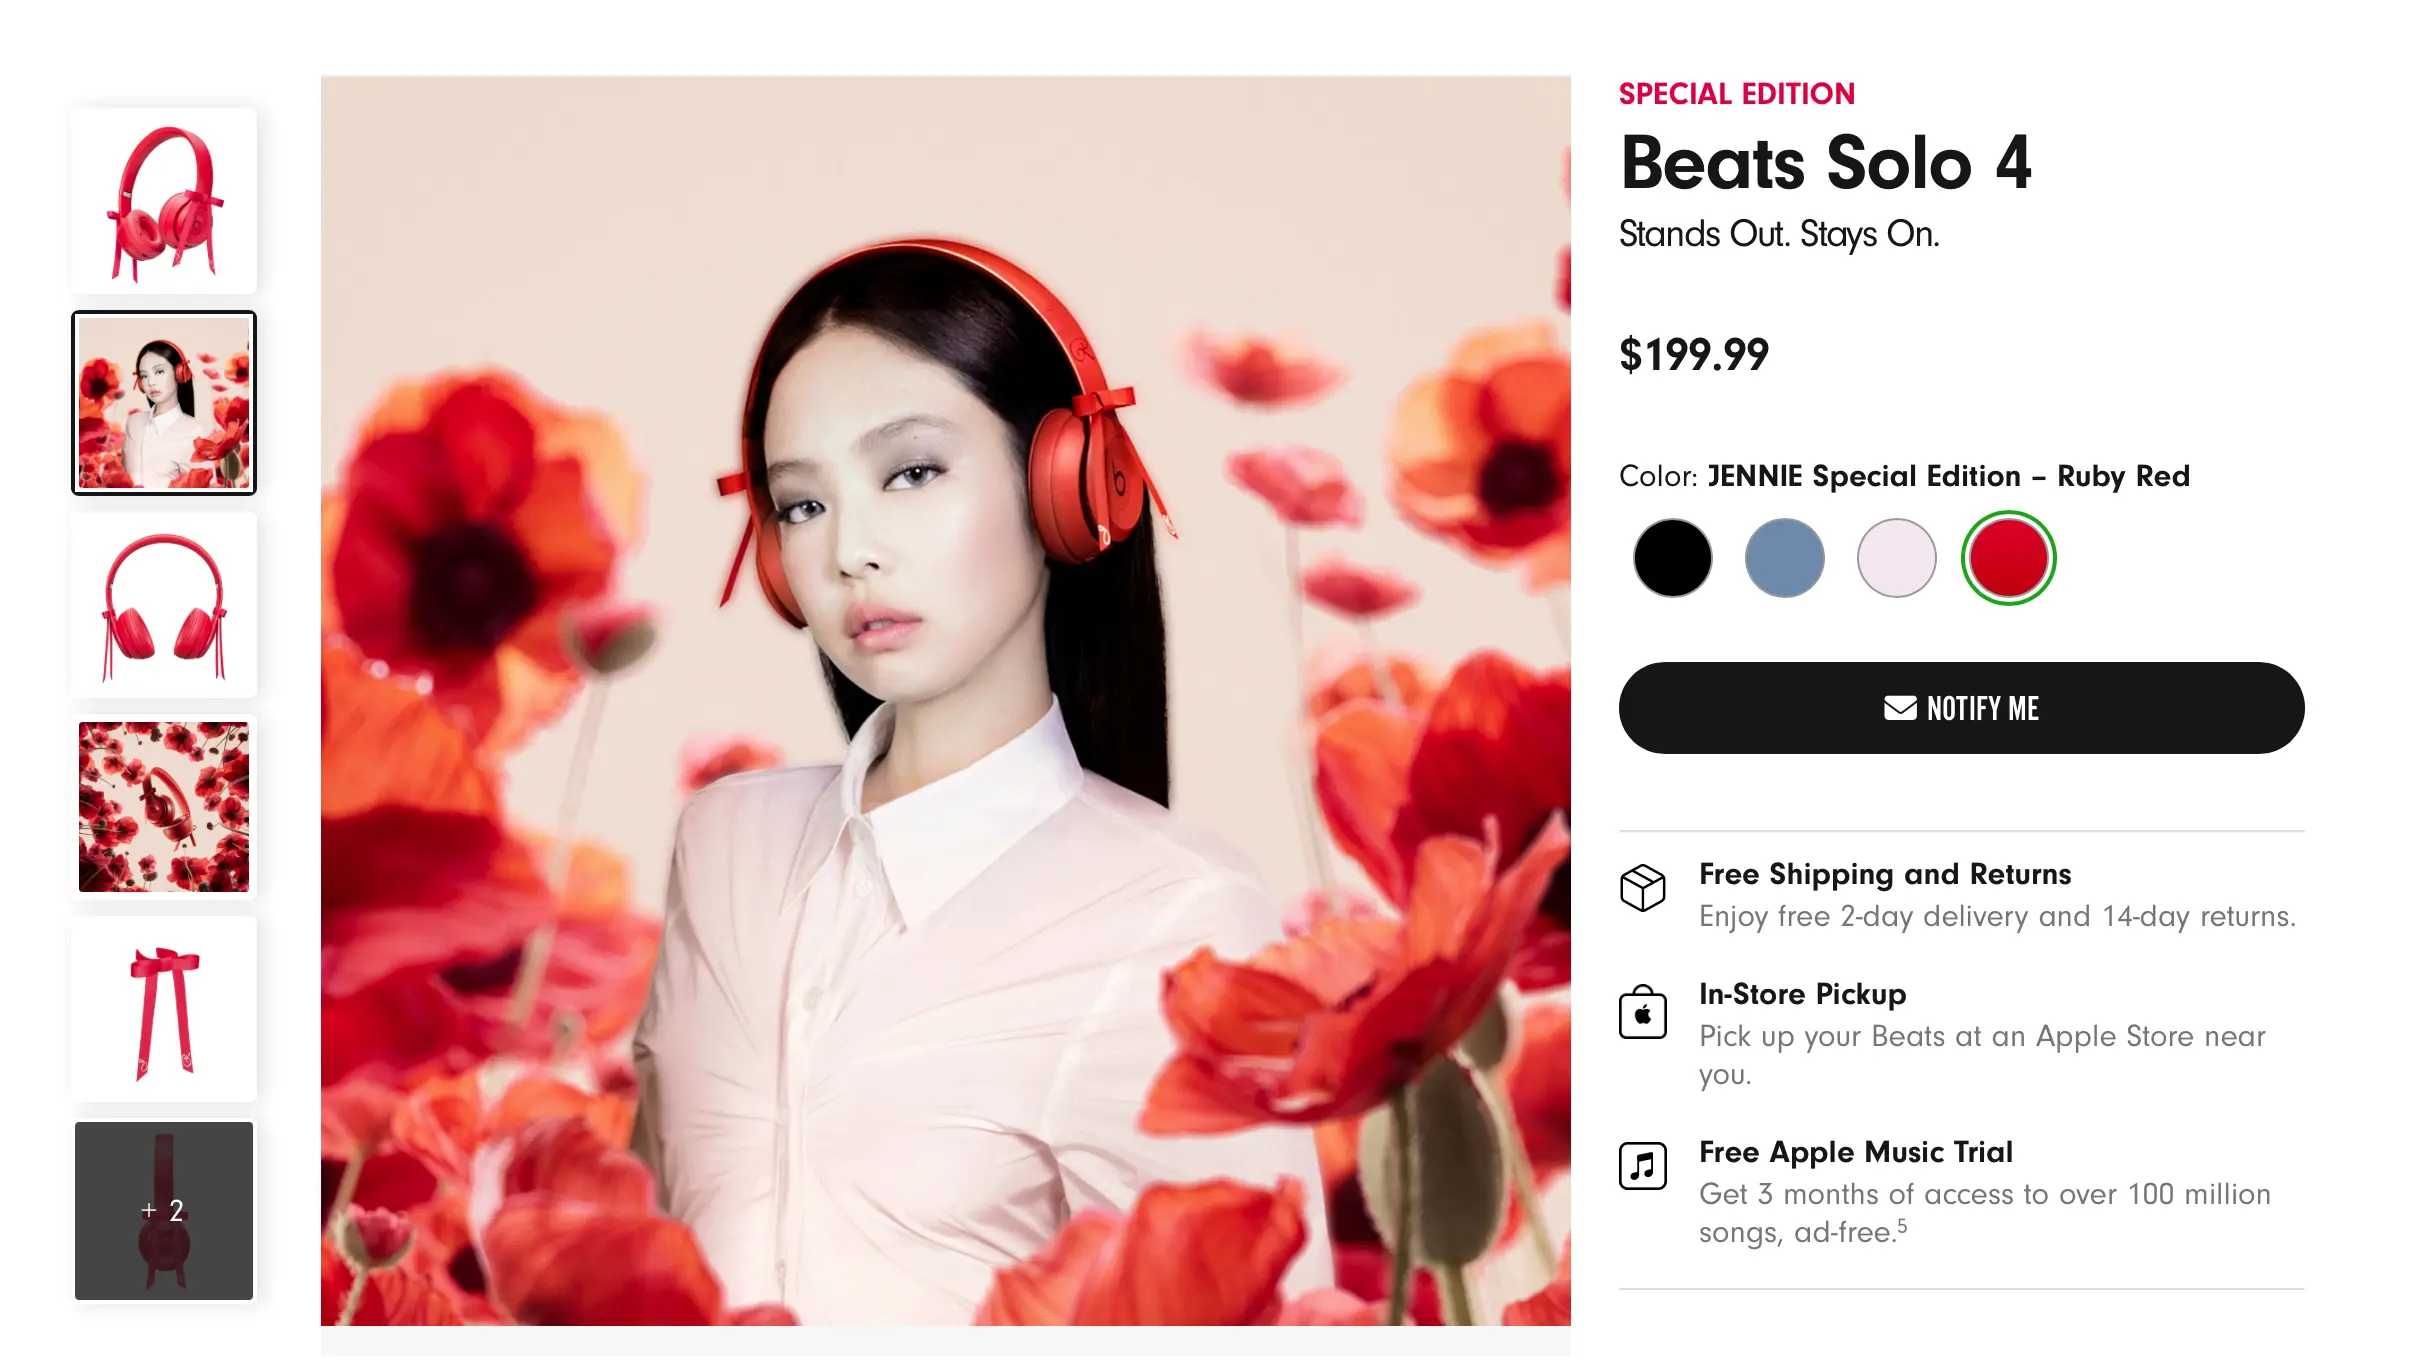The height and width of the screenshot is (1362, 2422).
Task: Select the slate blue color swatch
Action: 1784,558
